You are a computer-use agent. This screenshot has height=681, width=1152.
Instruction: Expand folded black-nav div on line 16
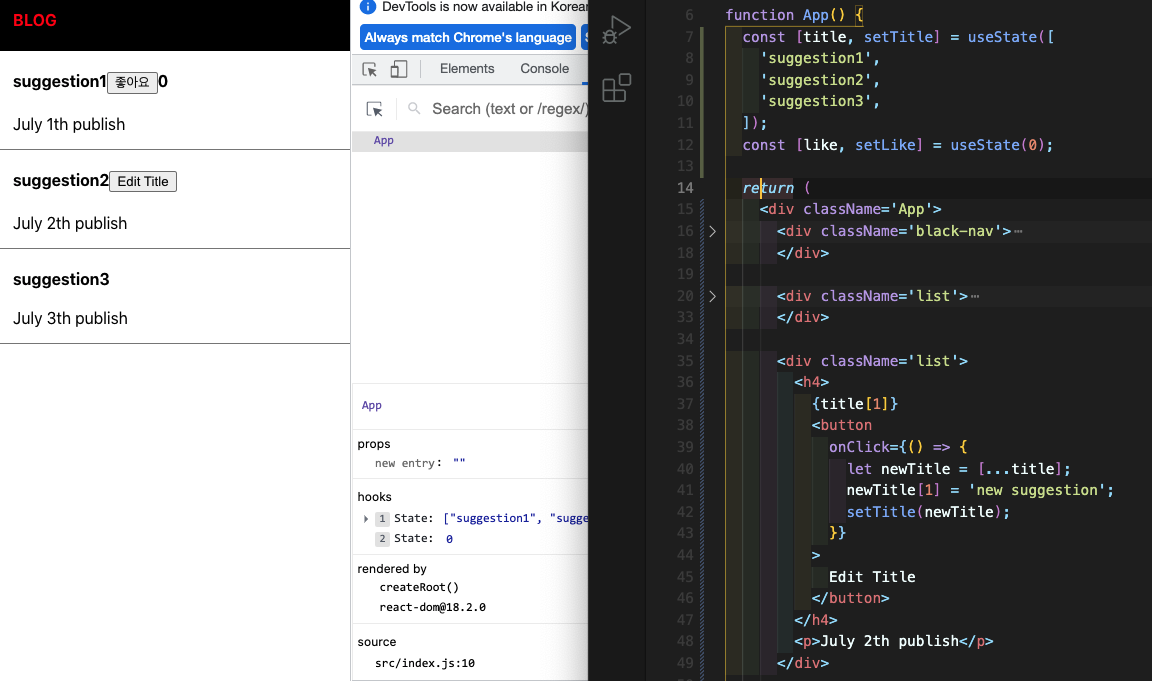(712, 231)
